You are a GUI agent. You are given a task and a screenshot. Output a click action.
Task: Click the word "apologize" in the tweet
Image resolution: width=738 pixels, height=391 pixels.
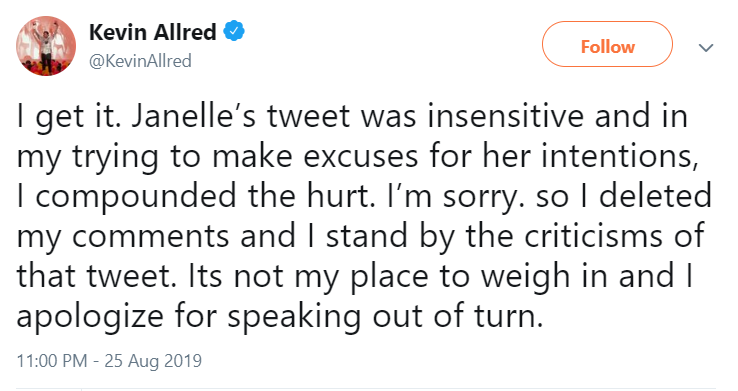[90, 317]
